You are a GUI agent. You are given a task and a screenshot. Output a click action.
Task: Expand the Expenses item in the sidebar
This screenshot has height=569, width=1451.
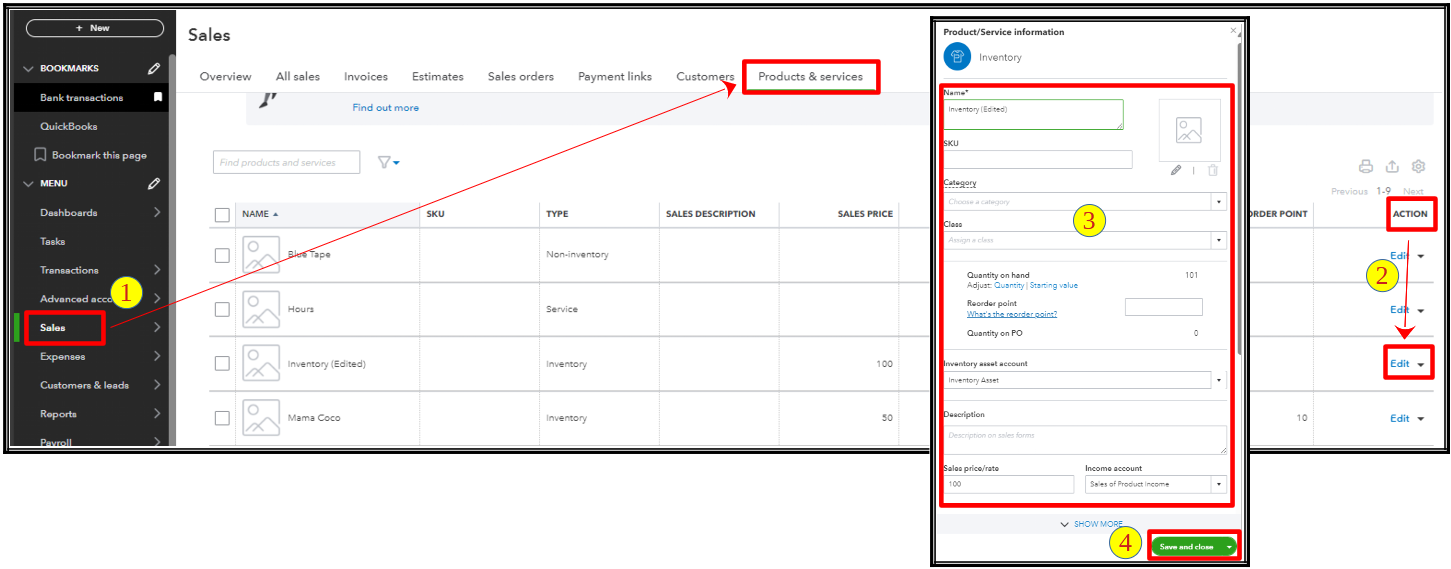pyautogui.click(x=157, y=357)
